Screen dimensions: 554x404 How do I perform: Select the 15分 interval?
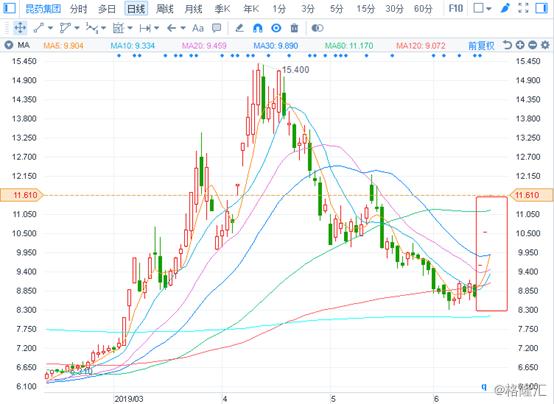tap(365, 8)
